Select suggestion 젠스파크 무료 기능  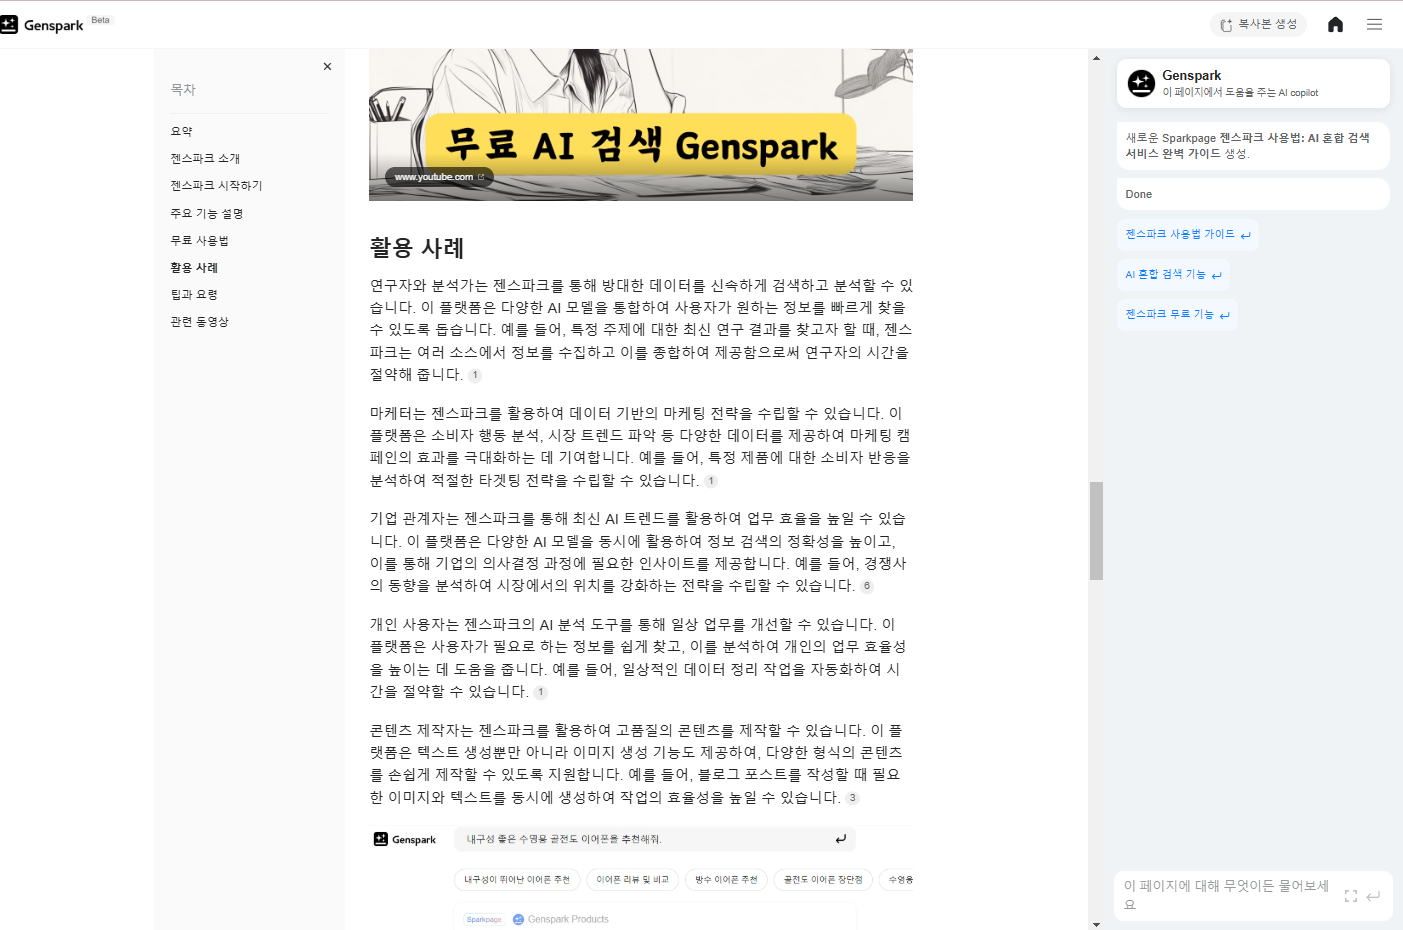tap(1177, 314)
